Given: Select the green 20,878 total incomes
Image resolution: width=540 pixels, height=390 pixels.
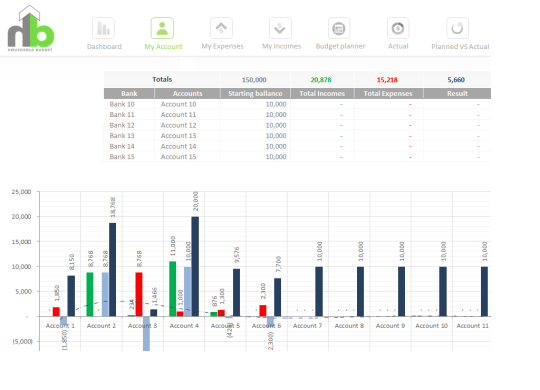Looking at the screenshot, I should tap(321, 80).
